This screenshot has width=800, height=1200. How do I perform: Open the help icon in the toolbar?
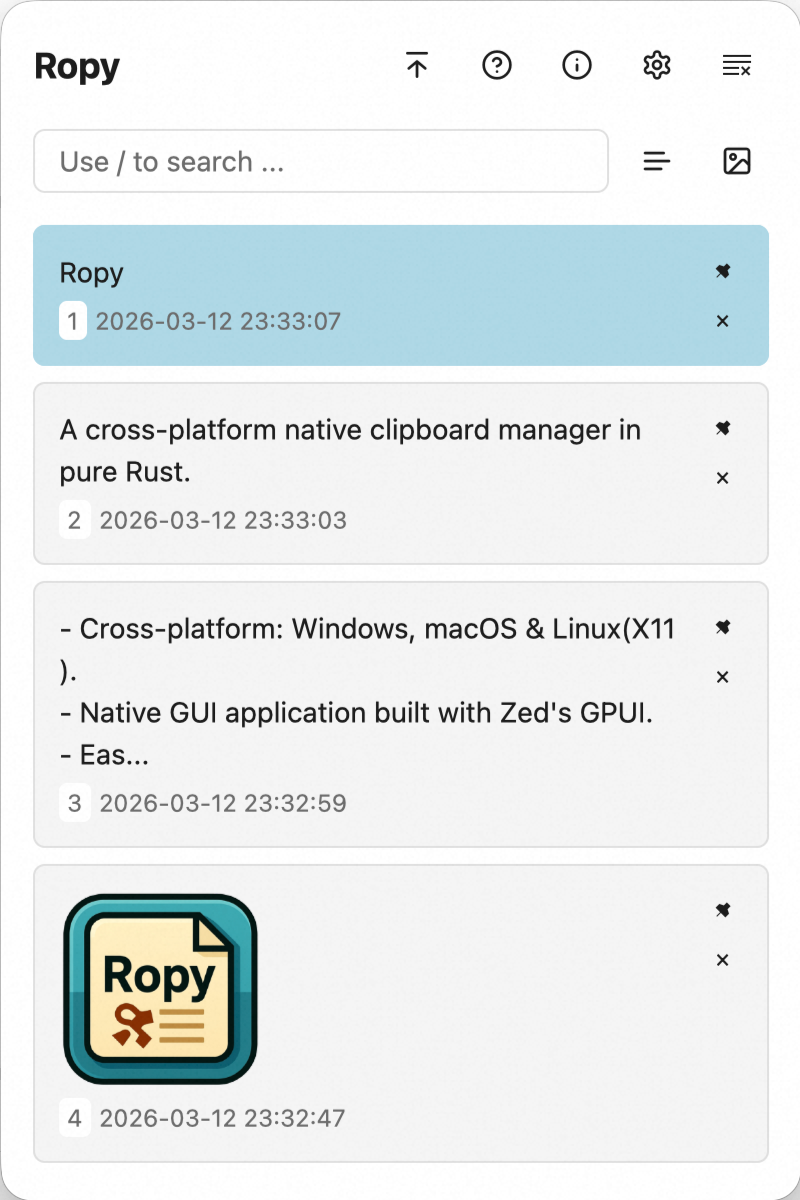click(497, 65)
